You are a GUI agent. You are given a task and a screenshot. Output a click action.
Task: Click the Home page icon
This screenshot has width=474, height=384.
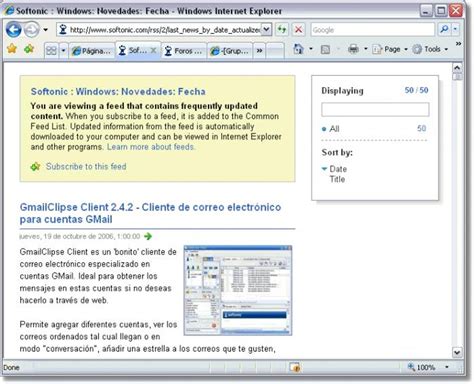(x=298, y=49)
